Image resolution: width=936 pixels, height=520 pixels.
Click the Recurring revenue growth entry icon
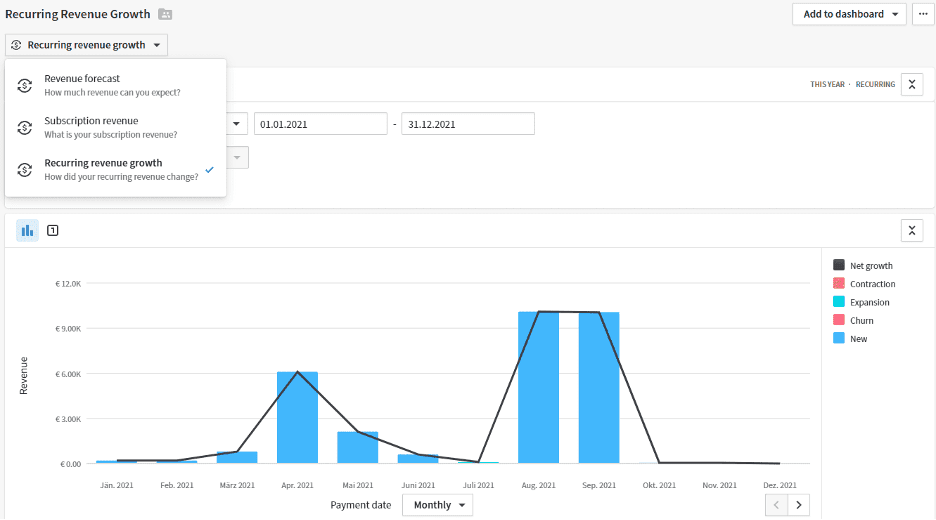(x=24, y=170)
